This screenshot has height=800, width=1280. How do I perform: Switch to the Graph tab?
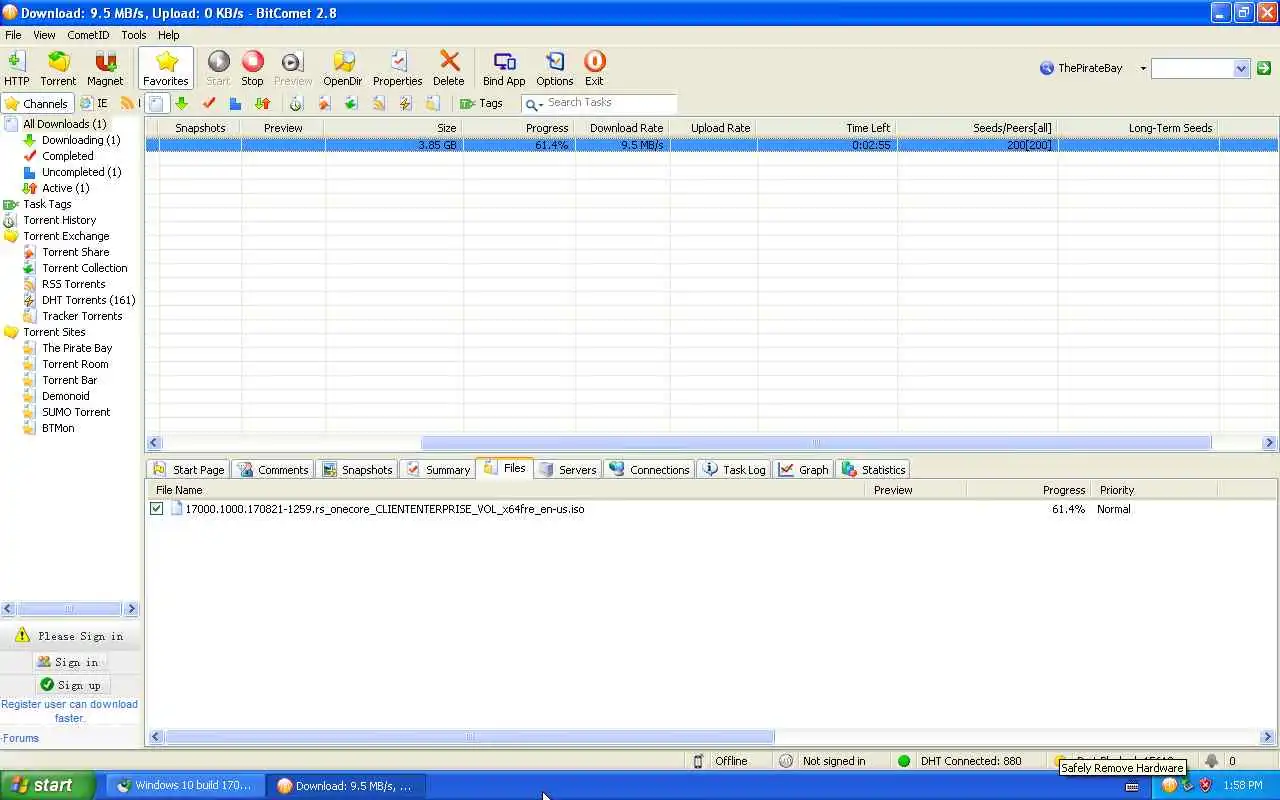(805, 469)
